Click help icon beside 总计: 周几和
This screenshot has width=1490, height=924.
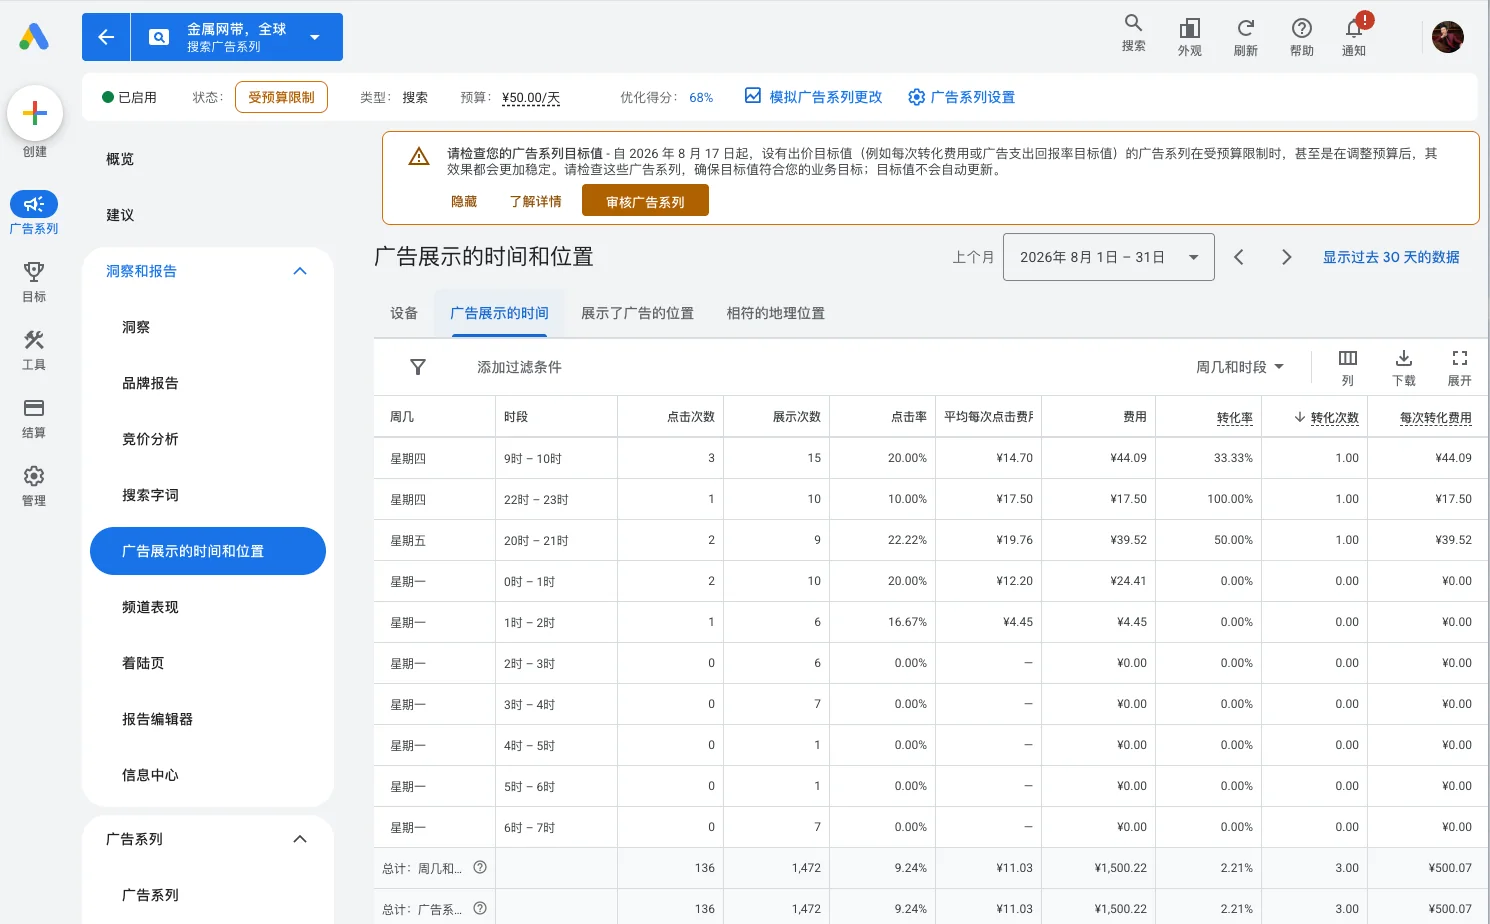[480, 867]
